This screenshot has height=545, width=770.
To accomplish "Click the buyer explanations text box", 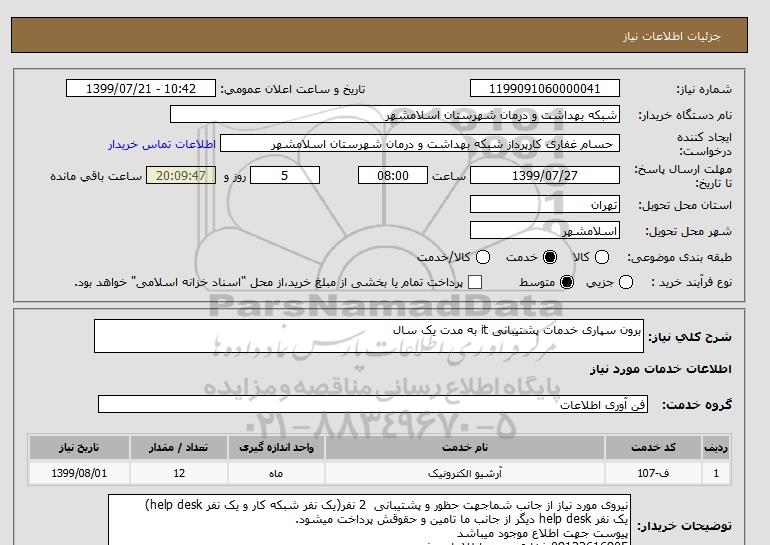I will pyautogui.click(x=369, y=520).
